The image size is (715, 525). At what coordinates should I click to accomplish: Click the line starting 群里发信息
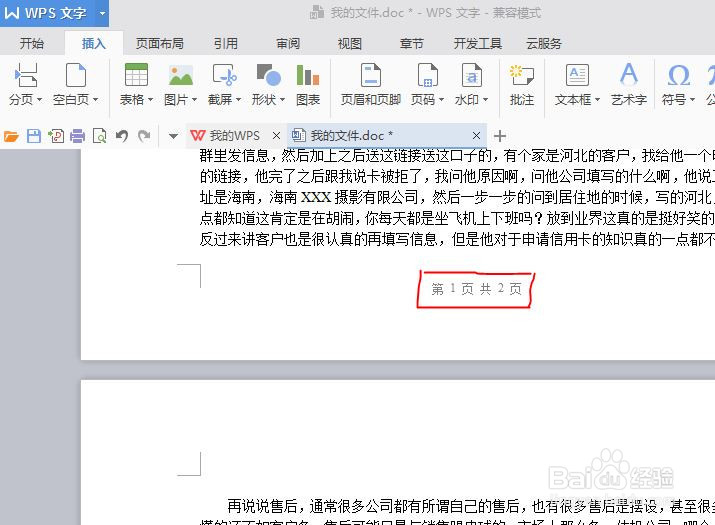click(457, 156)
